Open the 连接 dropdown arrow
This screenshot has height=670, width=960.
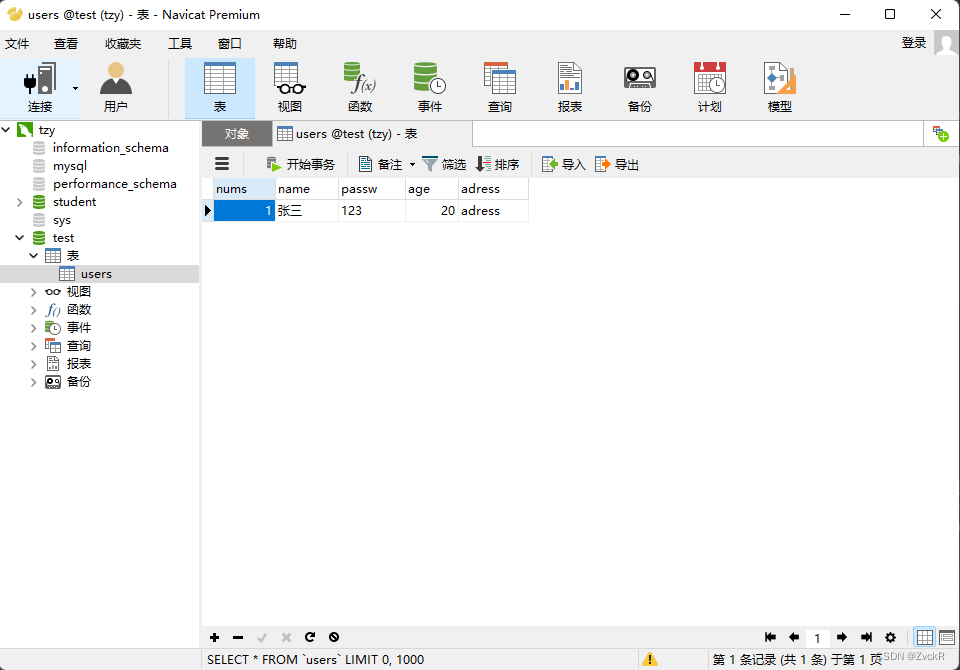click(x=75, y=89)
